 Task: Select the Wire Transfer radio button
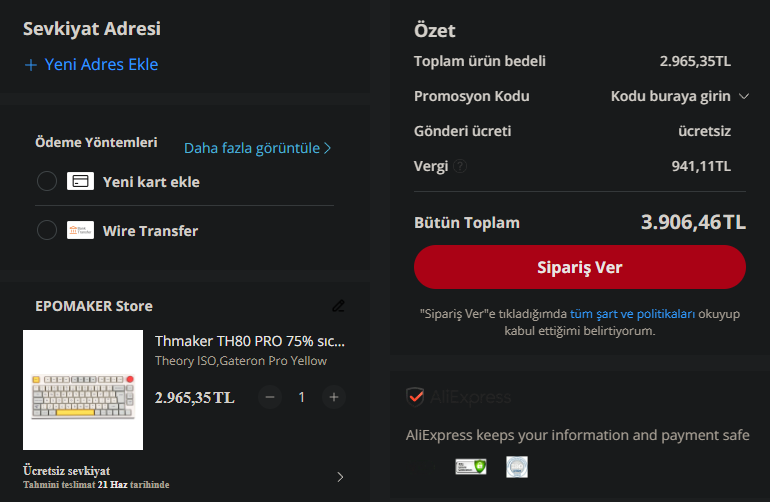tap(46, 231)
